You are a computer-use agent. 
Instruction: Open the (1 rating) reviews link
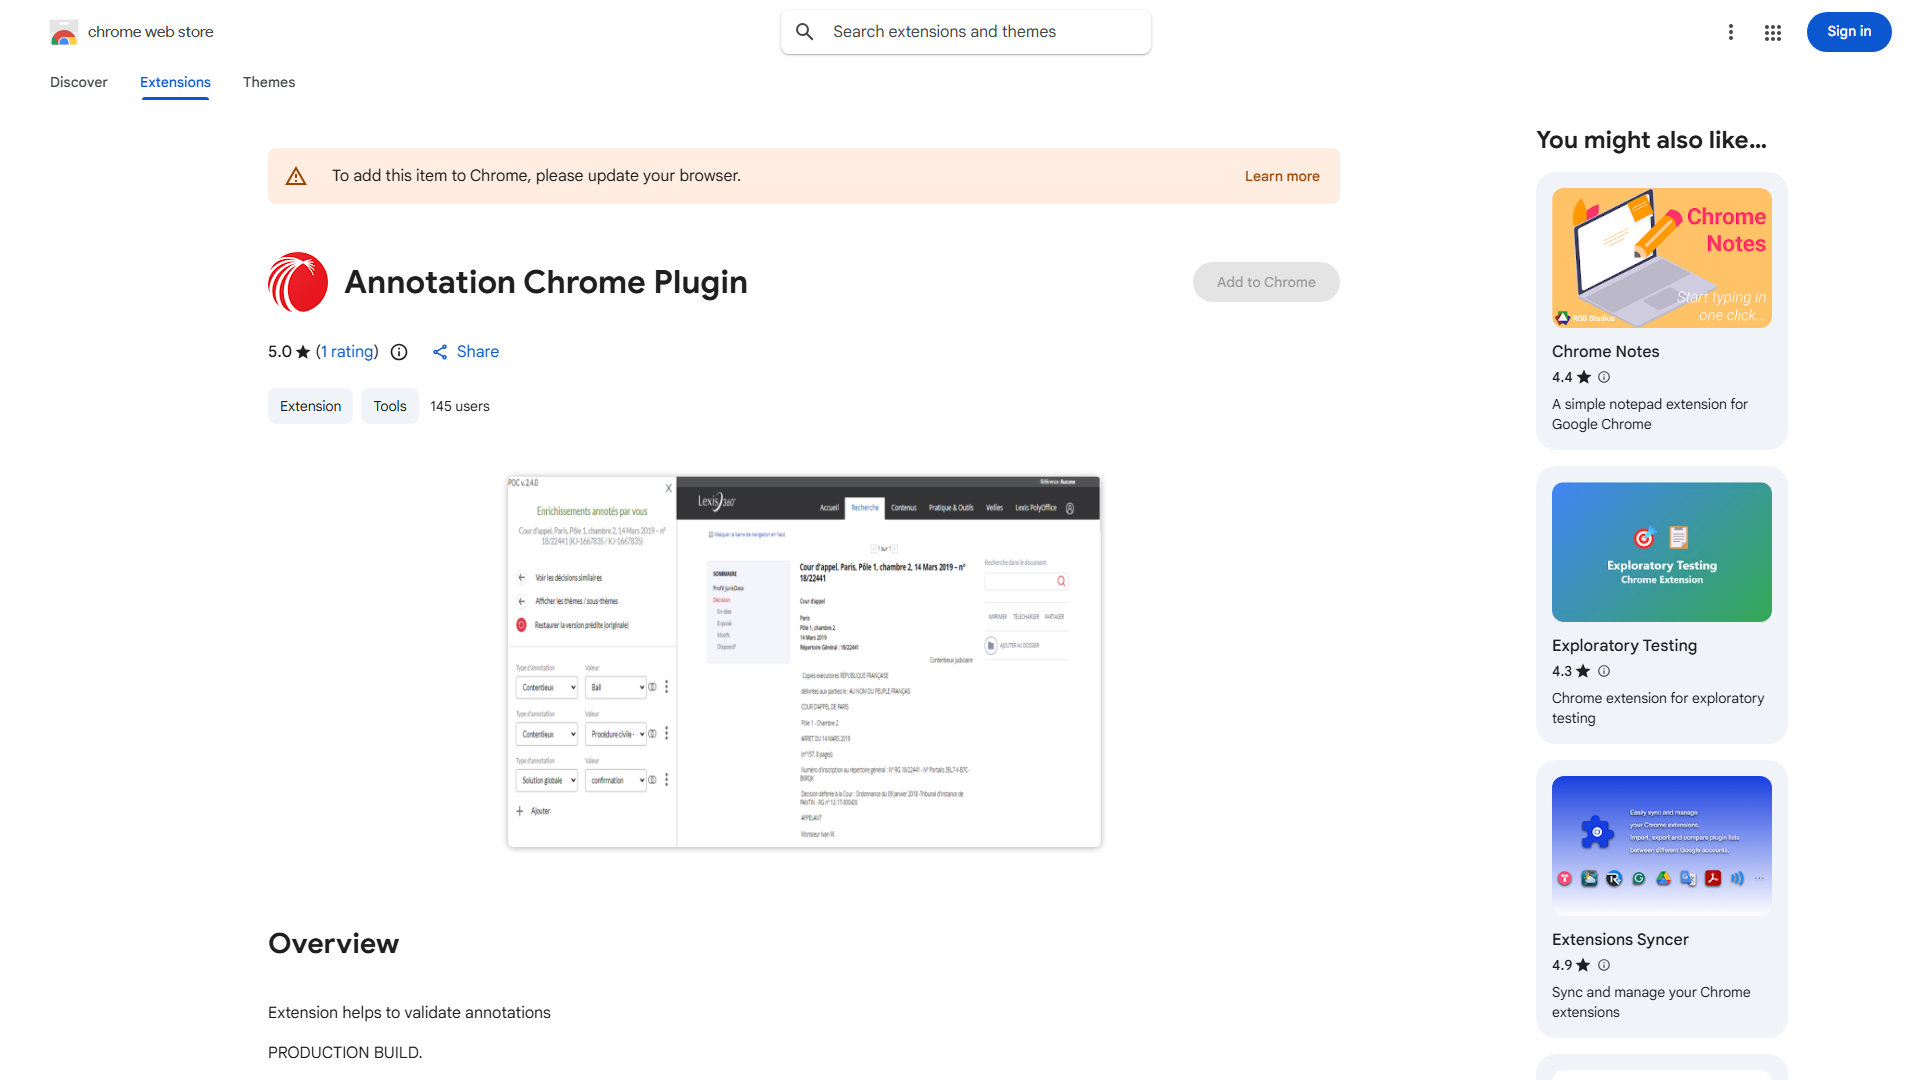click(x=346, y=352)
